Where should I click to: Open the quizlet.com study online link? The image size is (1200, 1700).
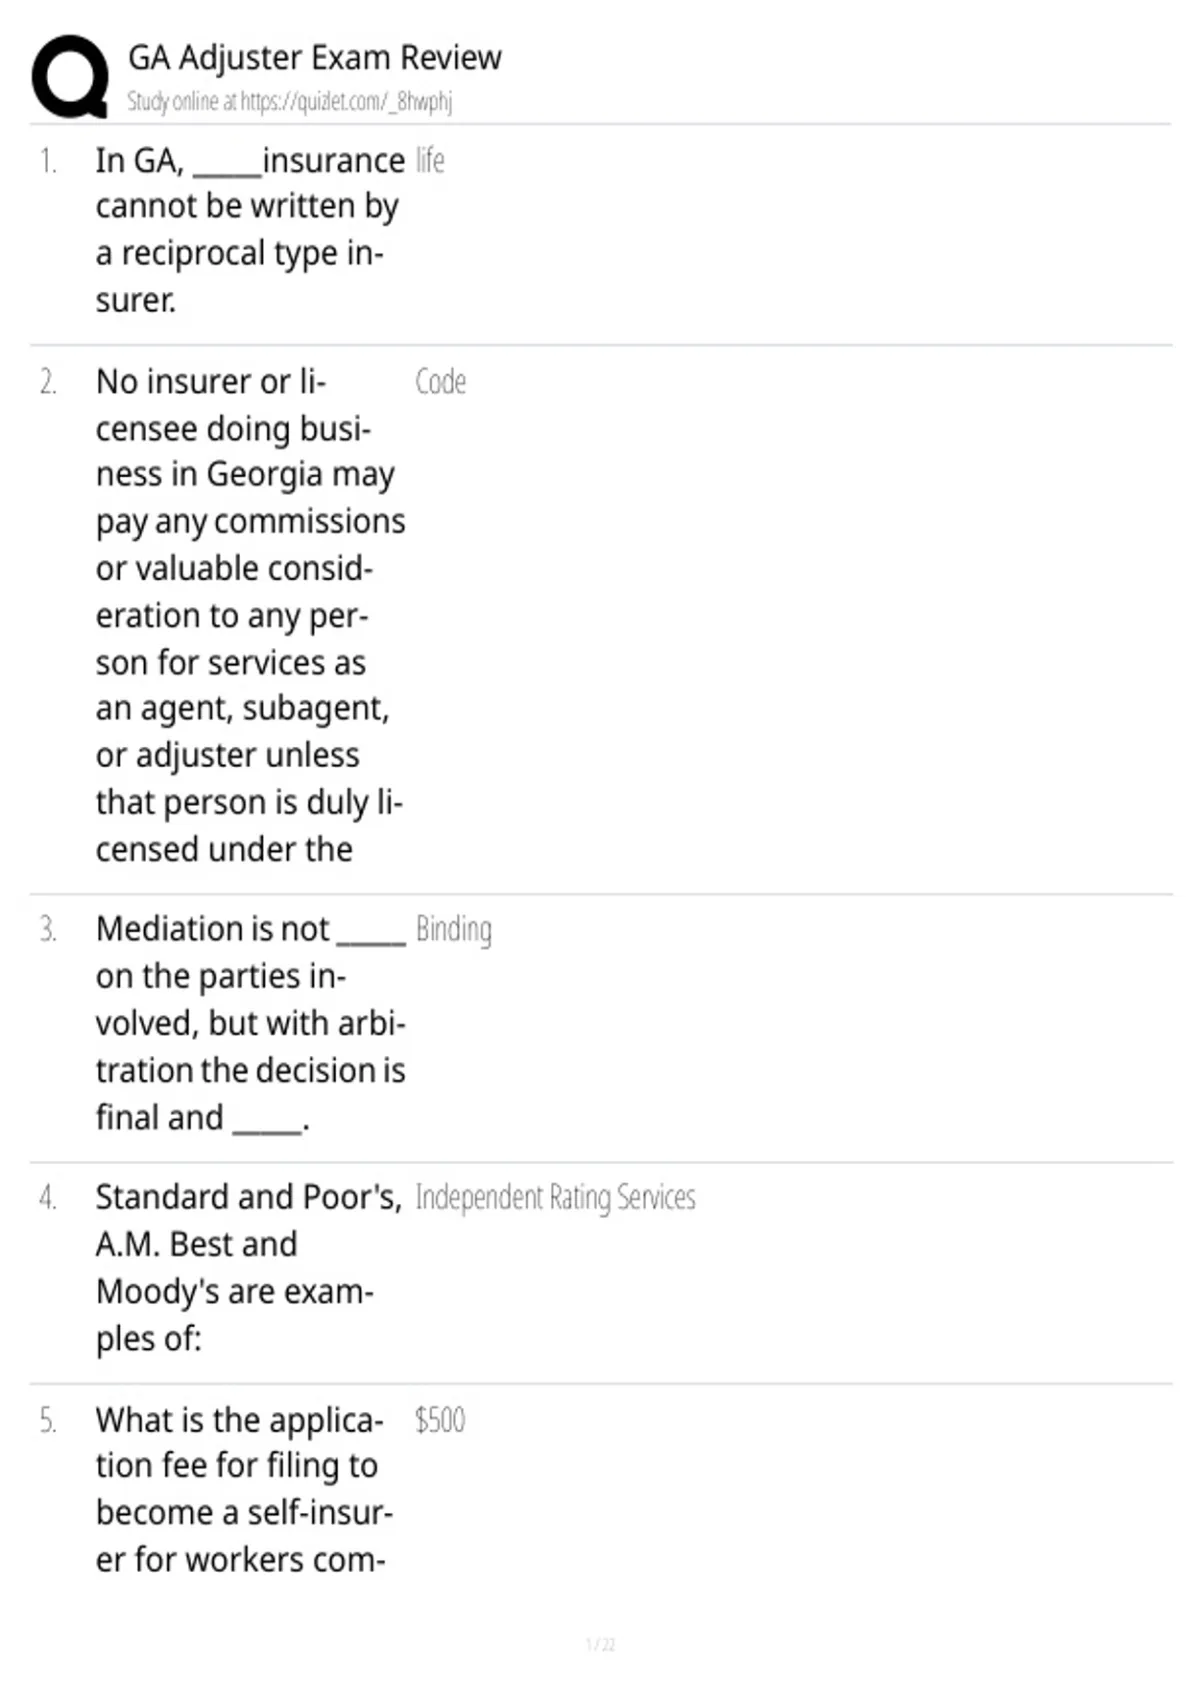click(290, 102)
